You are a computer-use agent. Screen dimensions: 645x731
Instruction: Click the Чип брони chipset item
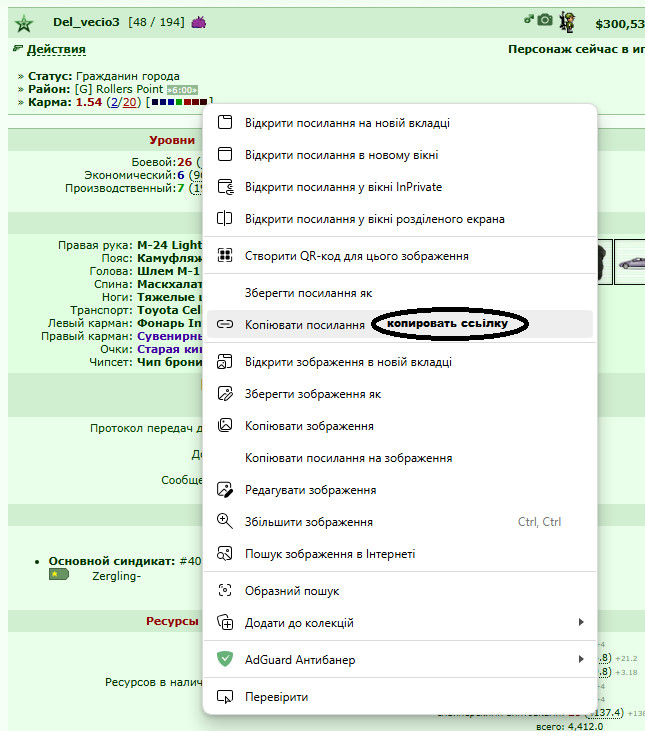click(x=170, y=362)
